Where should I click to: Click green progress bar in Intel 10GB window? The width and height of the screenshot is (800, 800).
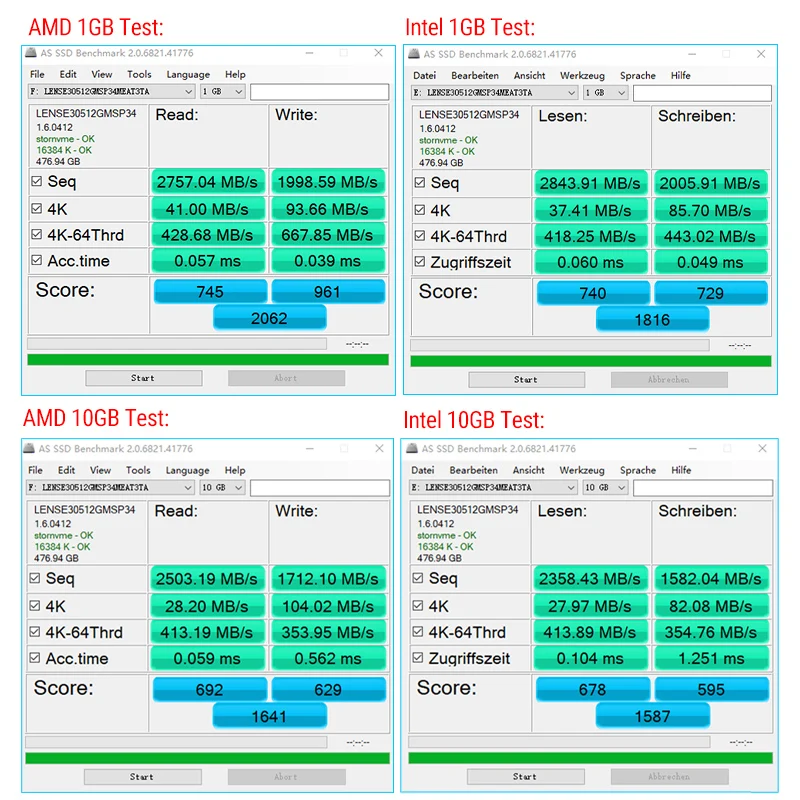coord(590,758)
